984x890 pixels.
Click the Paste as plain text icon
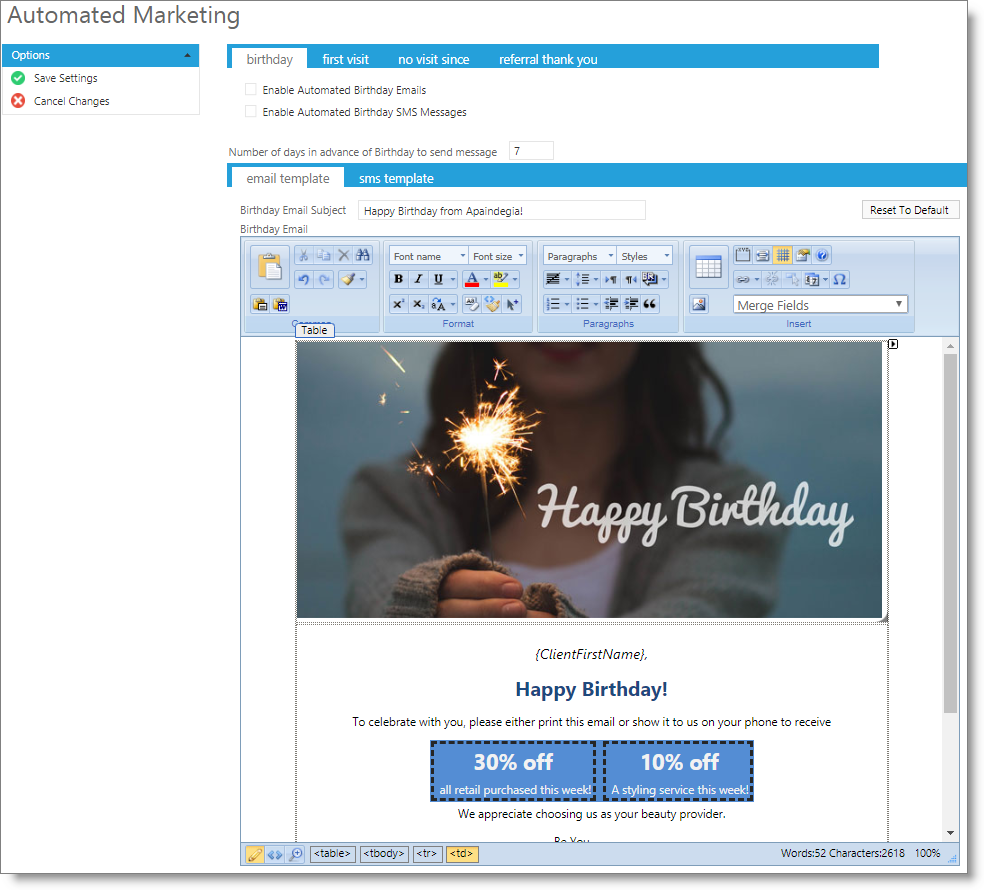click(x=260, y=304)
